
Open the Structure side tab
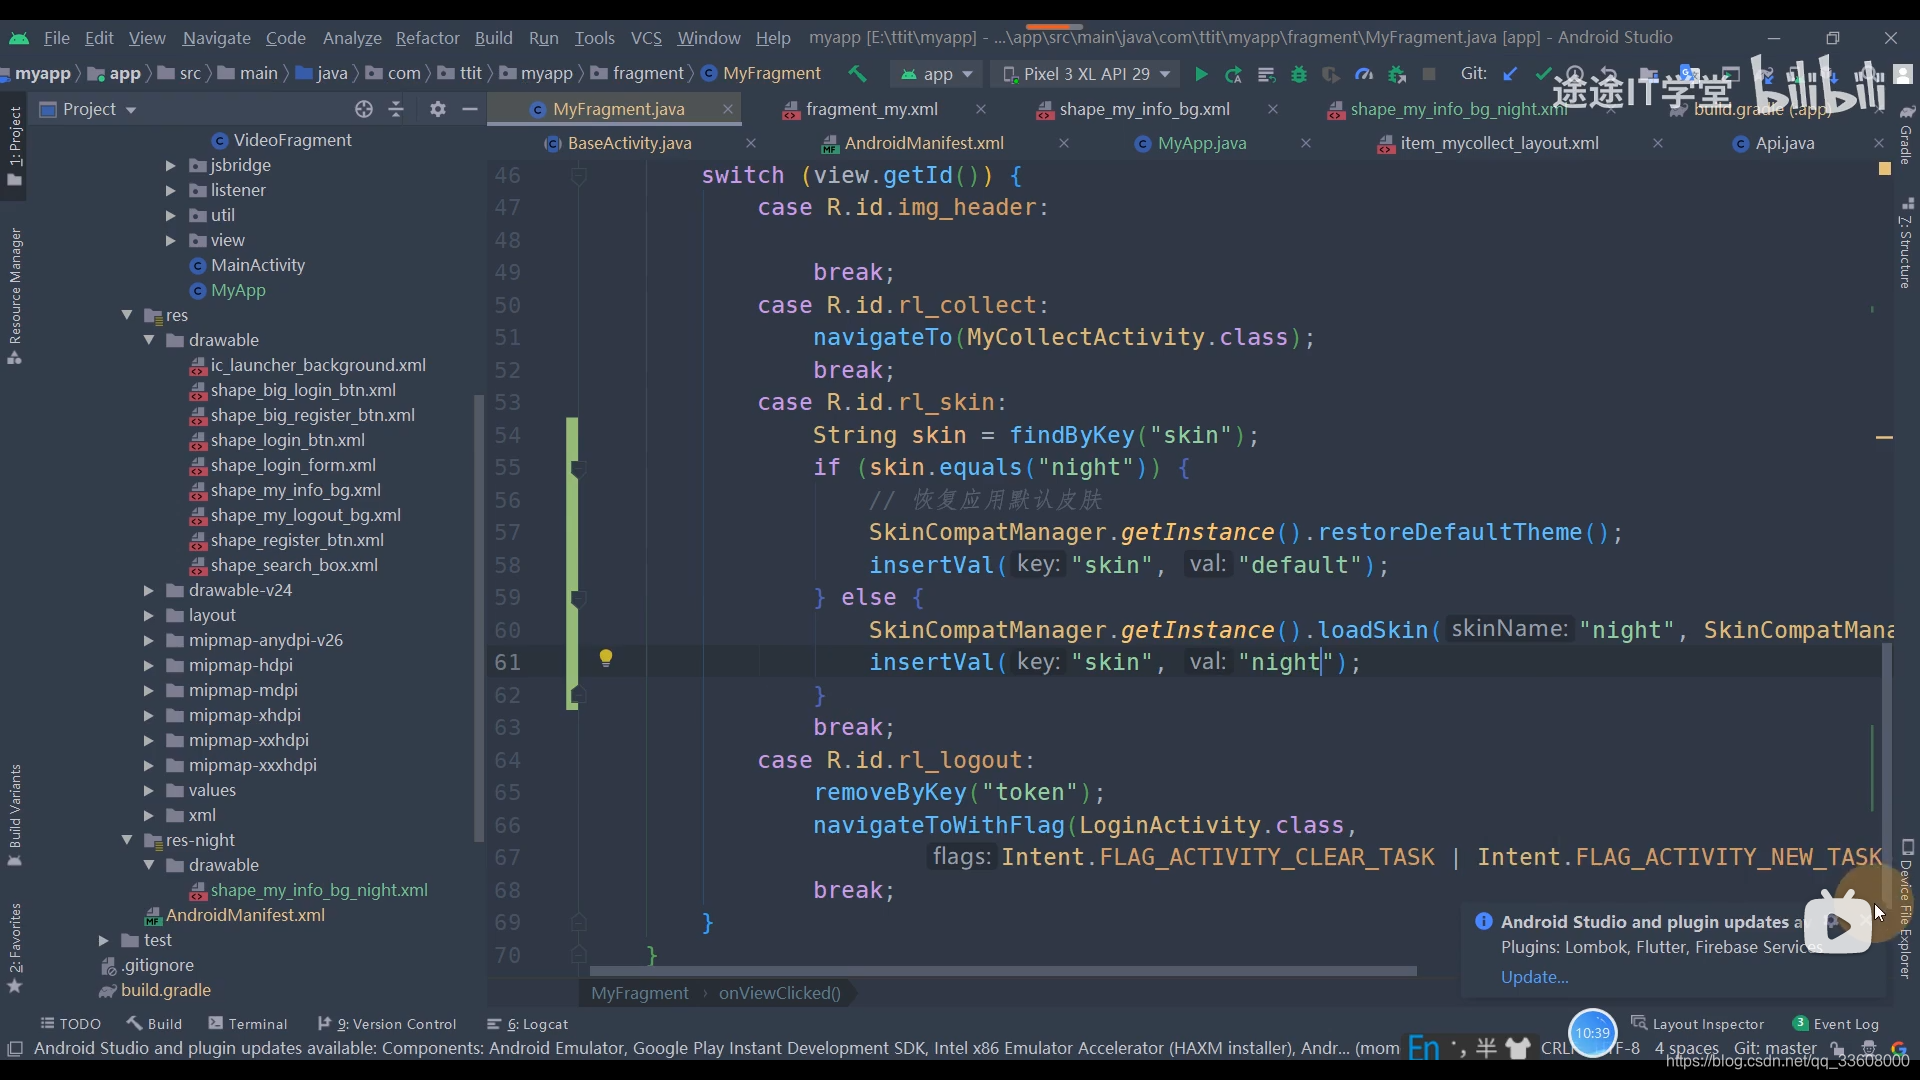(1906, 243)
